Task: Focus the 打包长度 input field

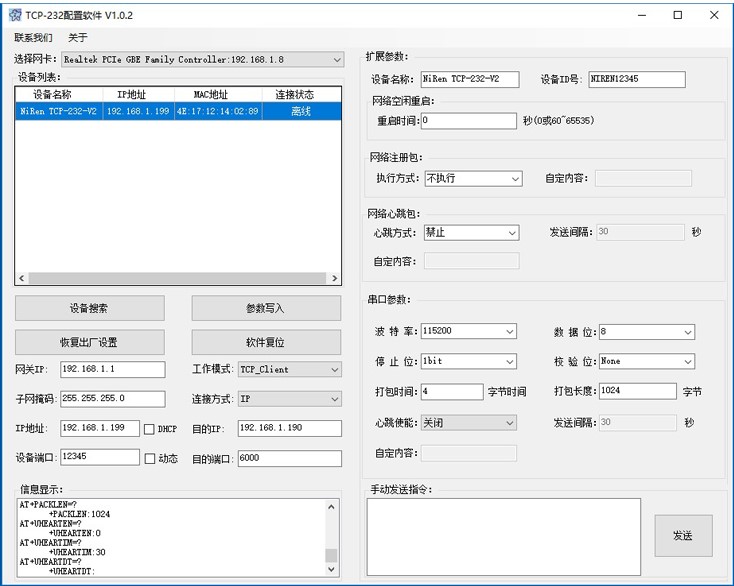Action: click(638, 391)
